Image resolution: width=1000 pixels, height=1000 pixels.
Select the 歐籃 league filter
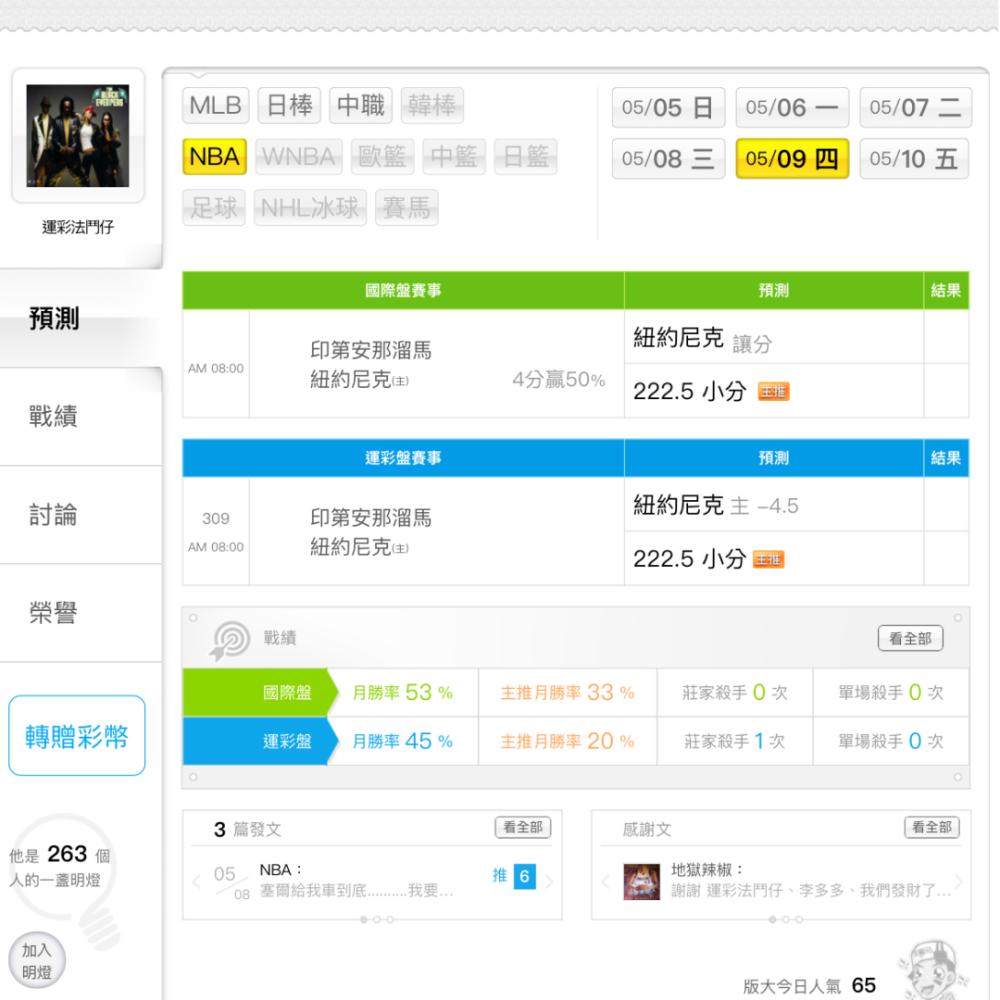point(382,156)
